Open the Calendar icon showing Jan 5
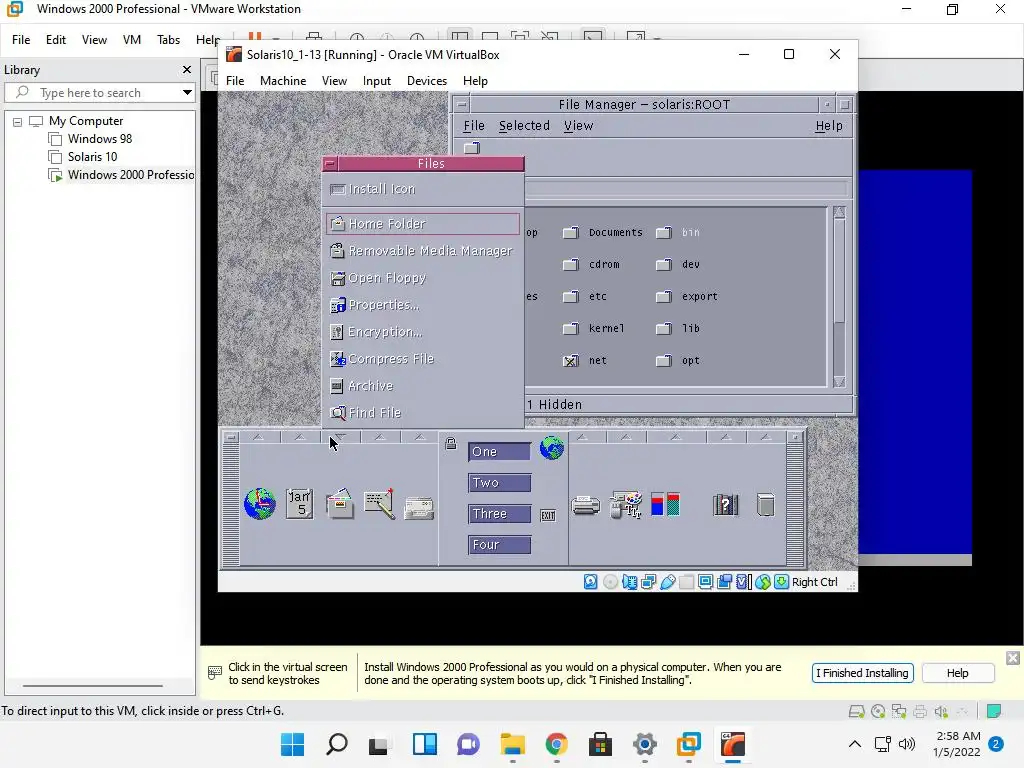 click(x=300, y=504)
